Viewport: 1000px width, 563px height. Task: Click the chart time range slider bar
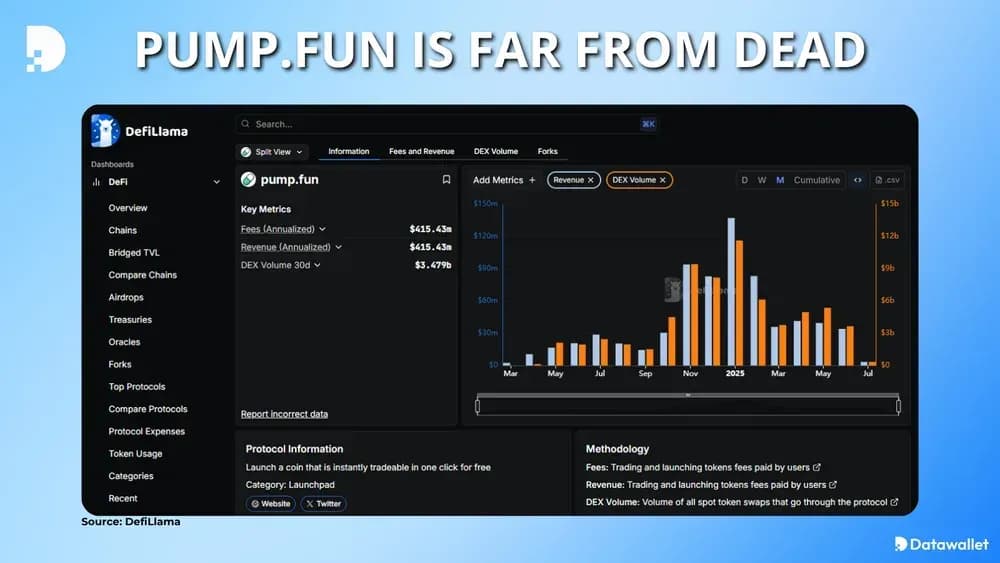688,406
